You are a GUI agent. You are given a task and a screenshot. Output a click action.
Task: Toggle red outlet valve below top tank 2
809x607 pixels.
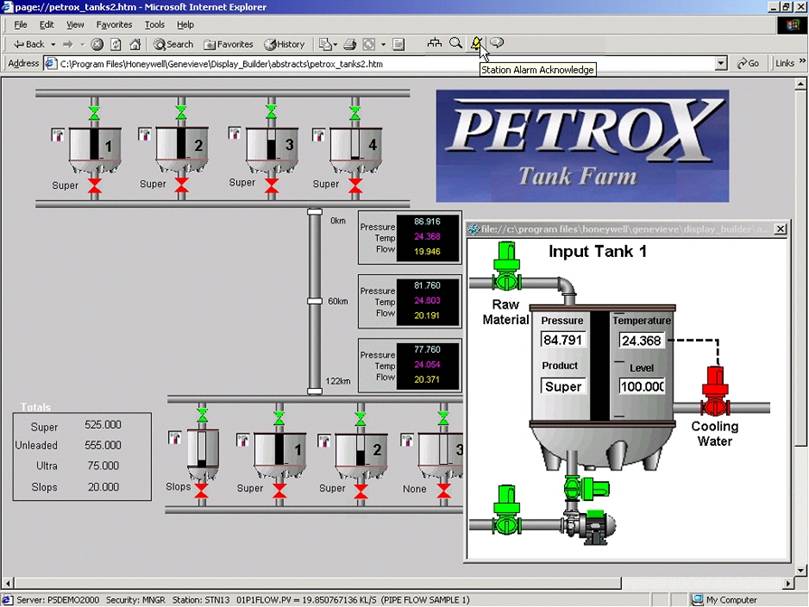181,185
